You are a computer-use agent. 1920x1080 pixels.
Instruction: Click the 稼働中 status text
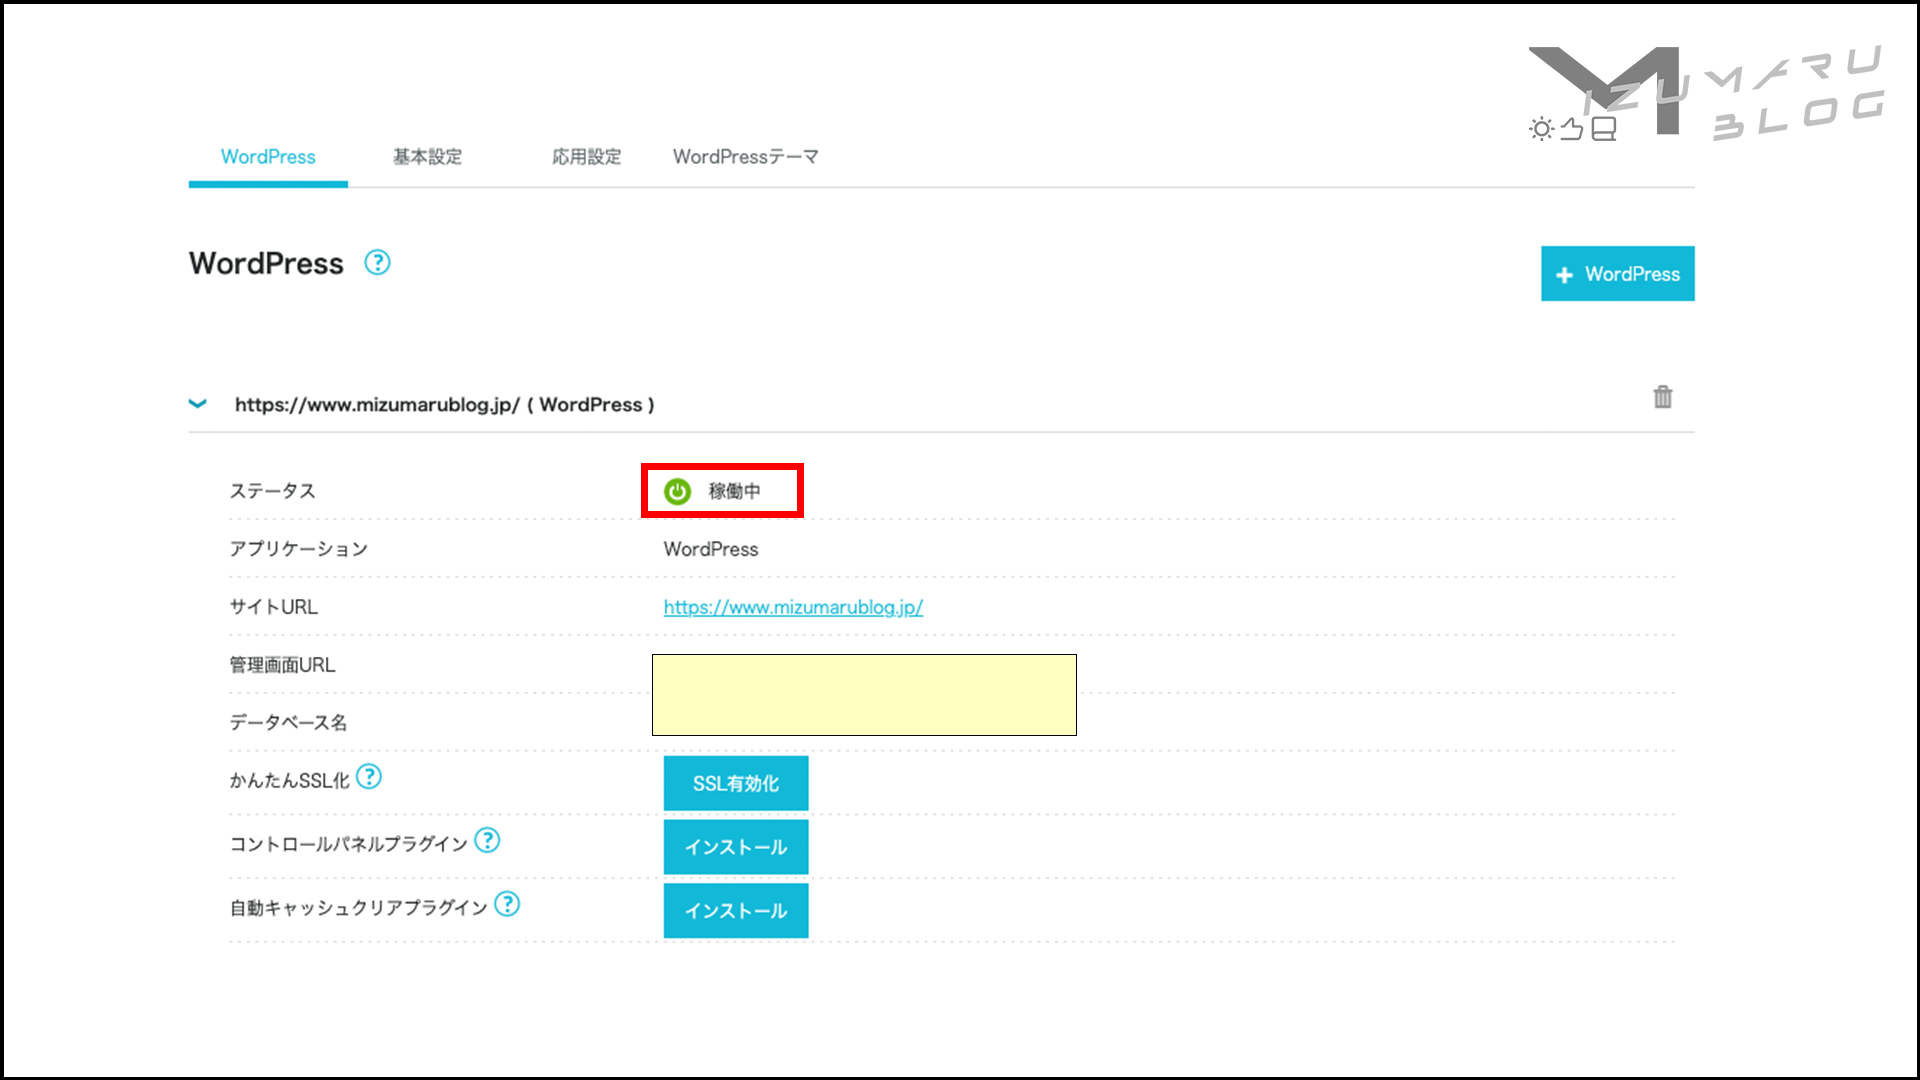point(735,491)
